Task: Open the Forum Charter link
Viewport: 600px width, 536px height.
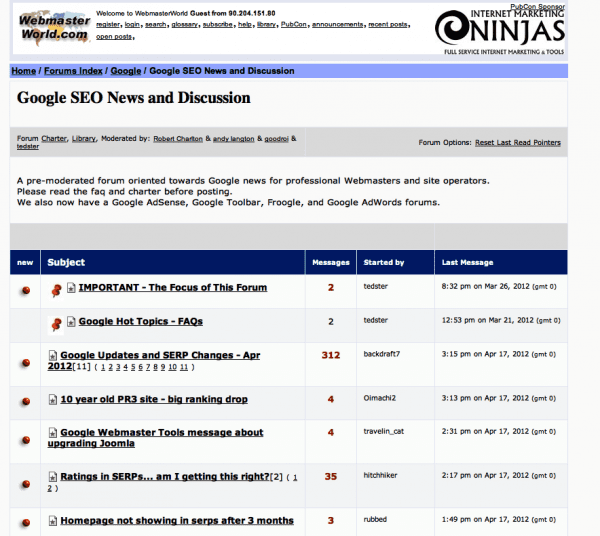Action: [x=54, y=138]
